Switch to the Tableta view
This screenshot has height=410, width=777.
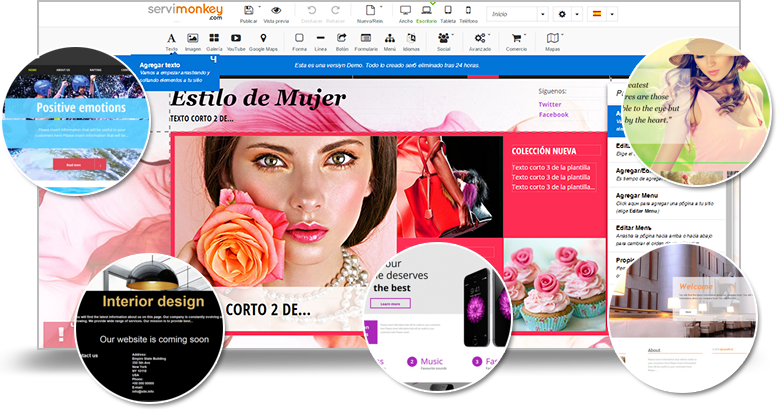pos(447,10)
